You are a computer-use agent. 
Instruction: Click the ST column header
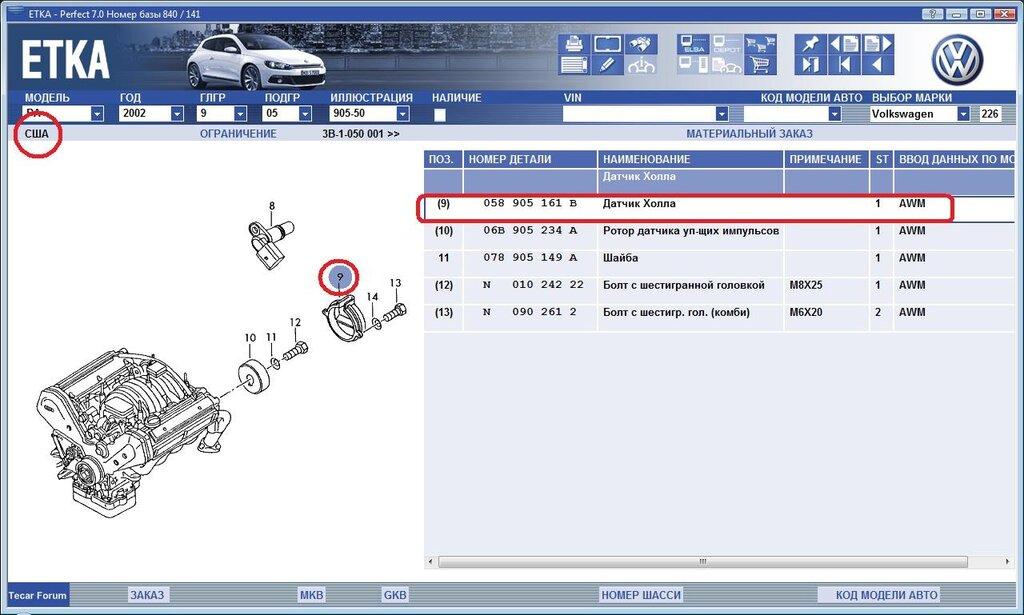tap(882, 159)
